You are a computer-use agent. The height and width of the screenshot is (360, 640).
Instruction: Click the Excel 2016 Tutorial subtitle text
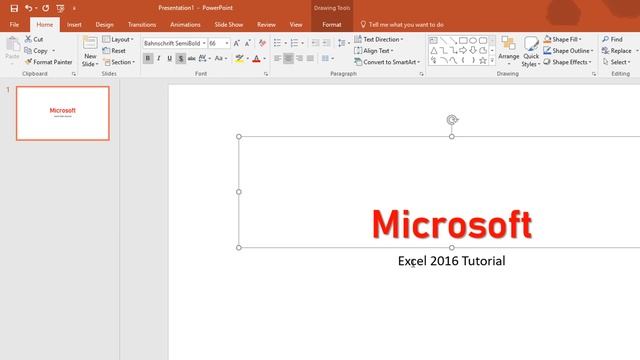[x=451, y=261]
